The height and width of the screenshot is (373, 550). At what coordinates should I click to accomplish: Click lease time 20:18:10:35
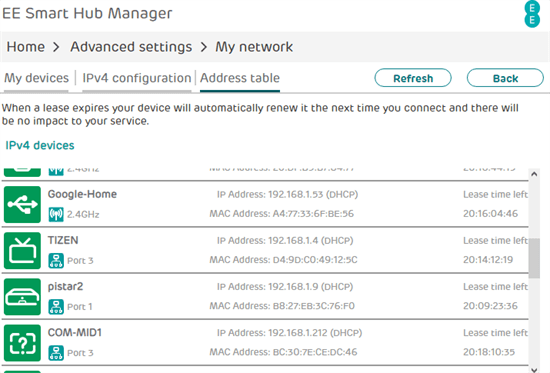(x=489, y=352)
